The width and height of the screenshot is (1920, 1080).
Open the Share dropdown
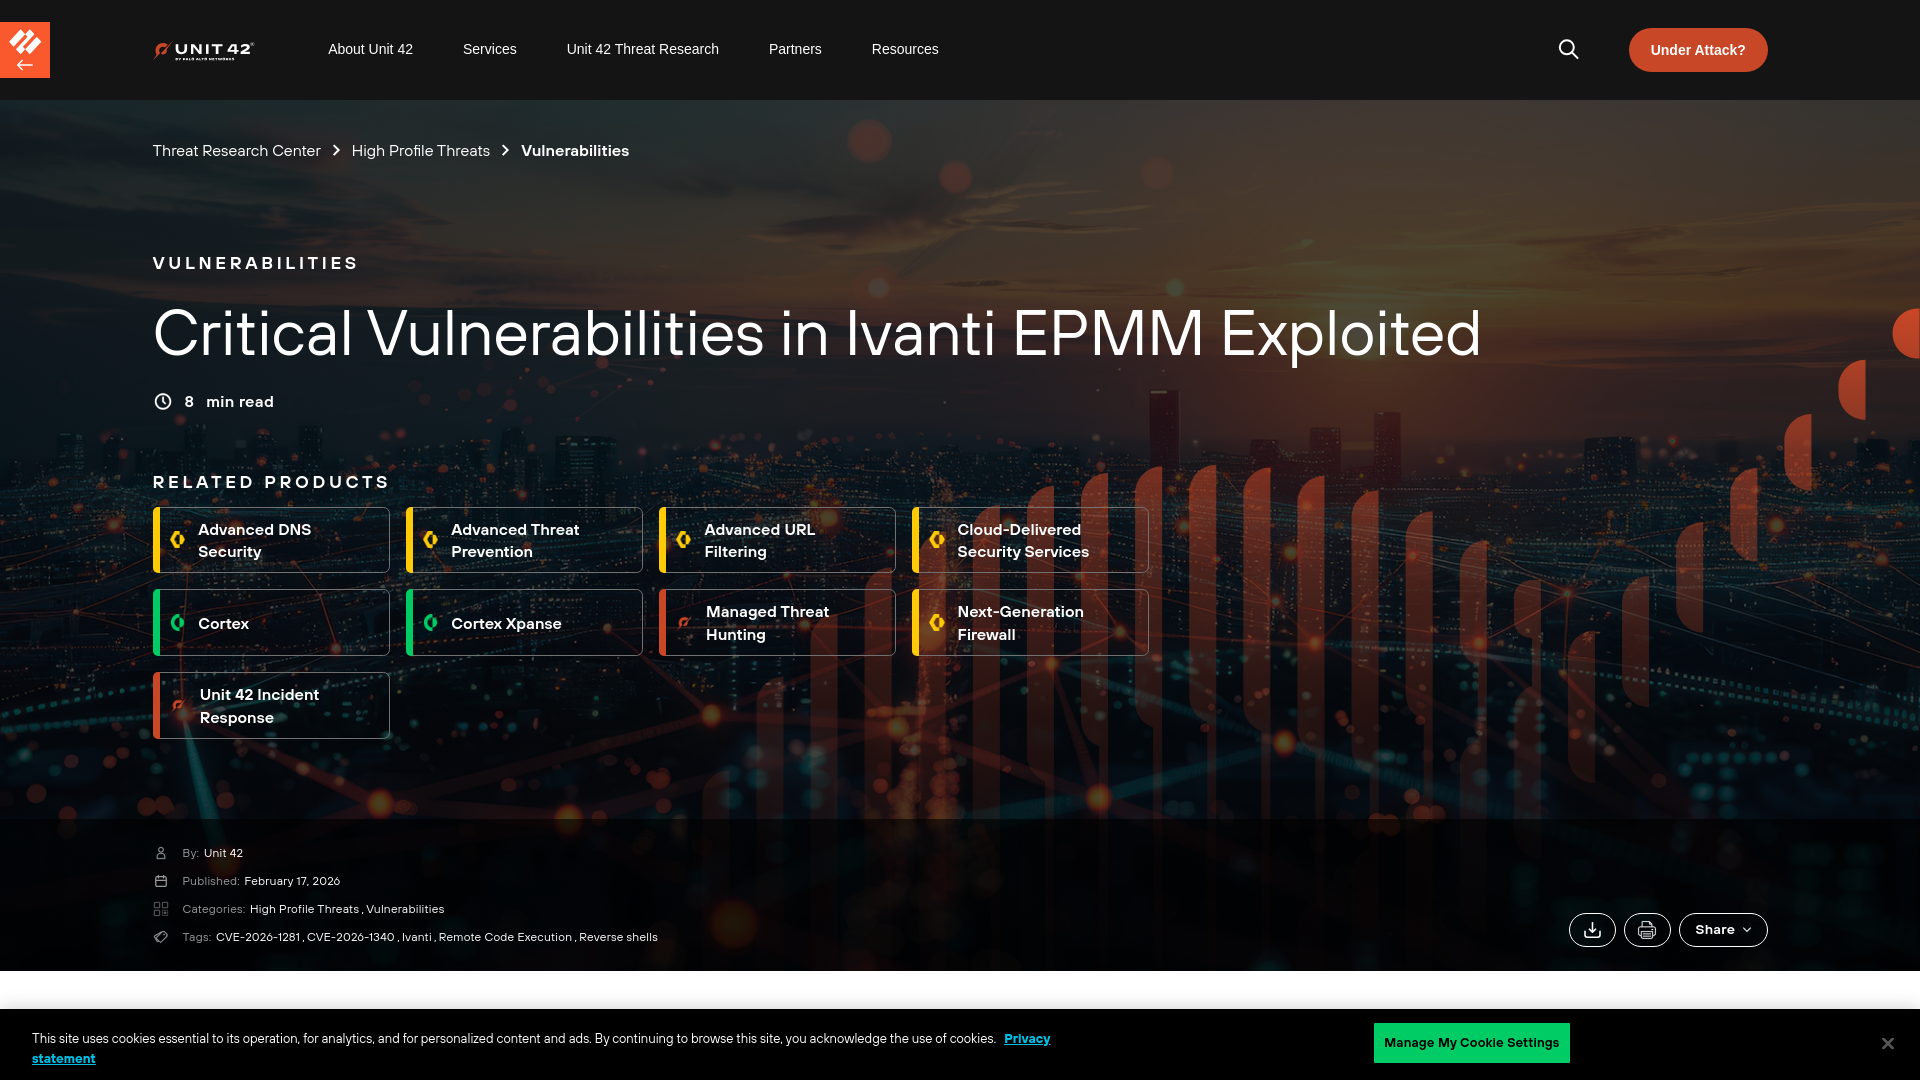(x=1722, y=930)
